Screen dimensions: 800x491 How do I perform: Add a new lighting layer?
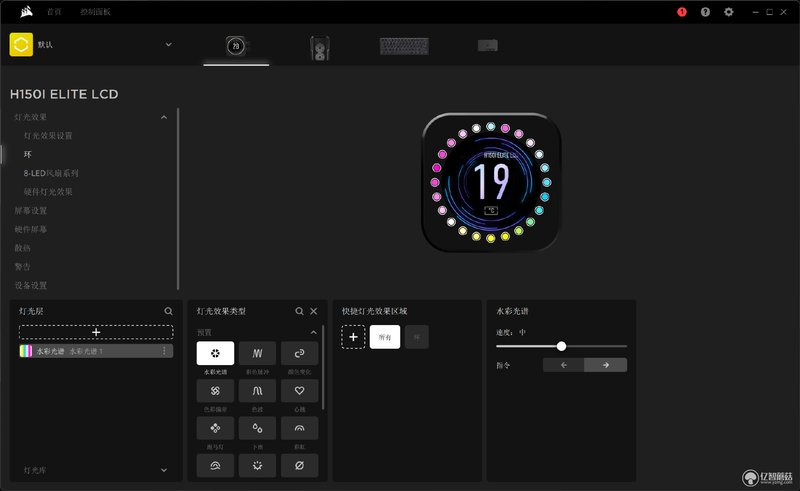[96, 332]
